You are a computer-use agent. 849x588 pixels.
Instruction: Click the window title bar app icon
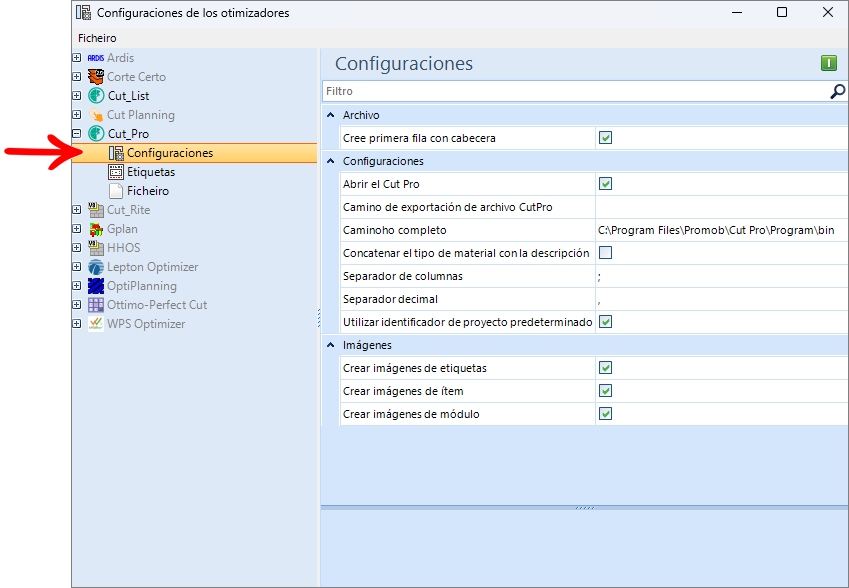(83, 12)
